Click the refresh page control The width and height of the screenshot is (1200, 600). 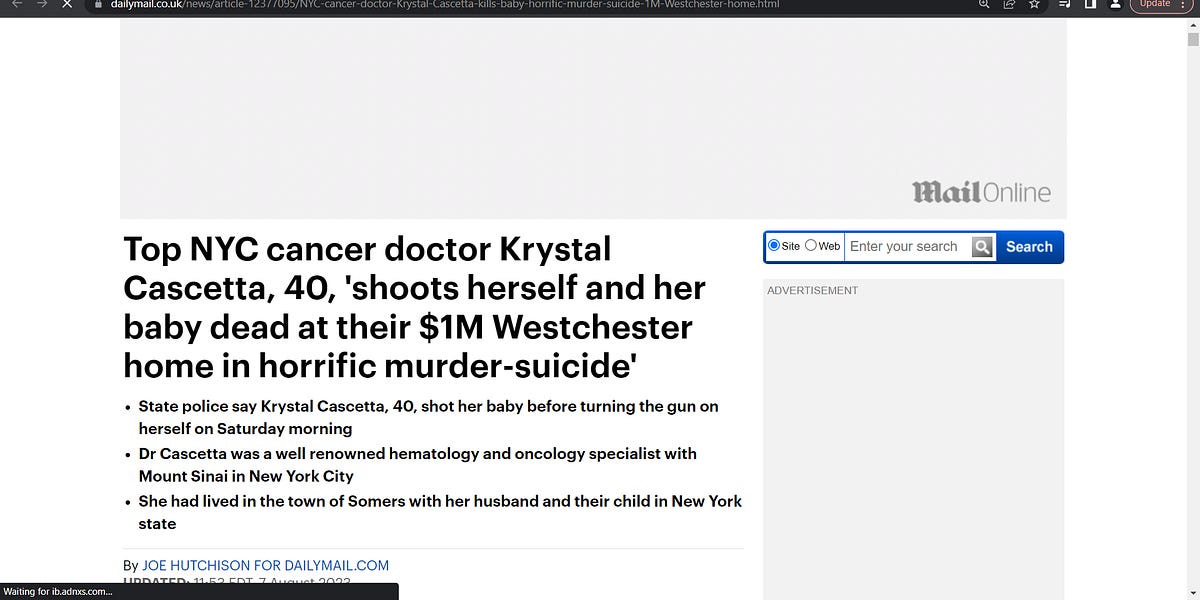click(66, 4)
